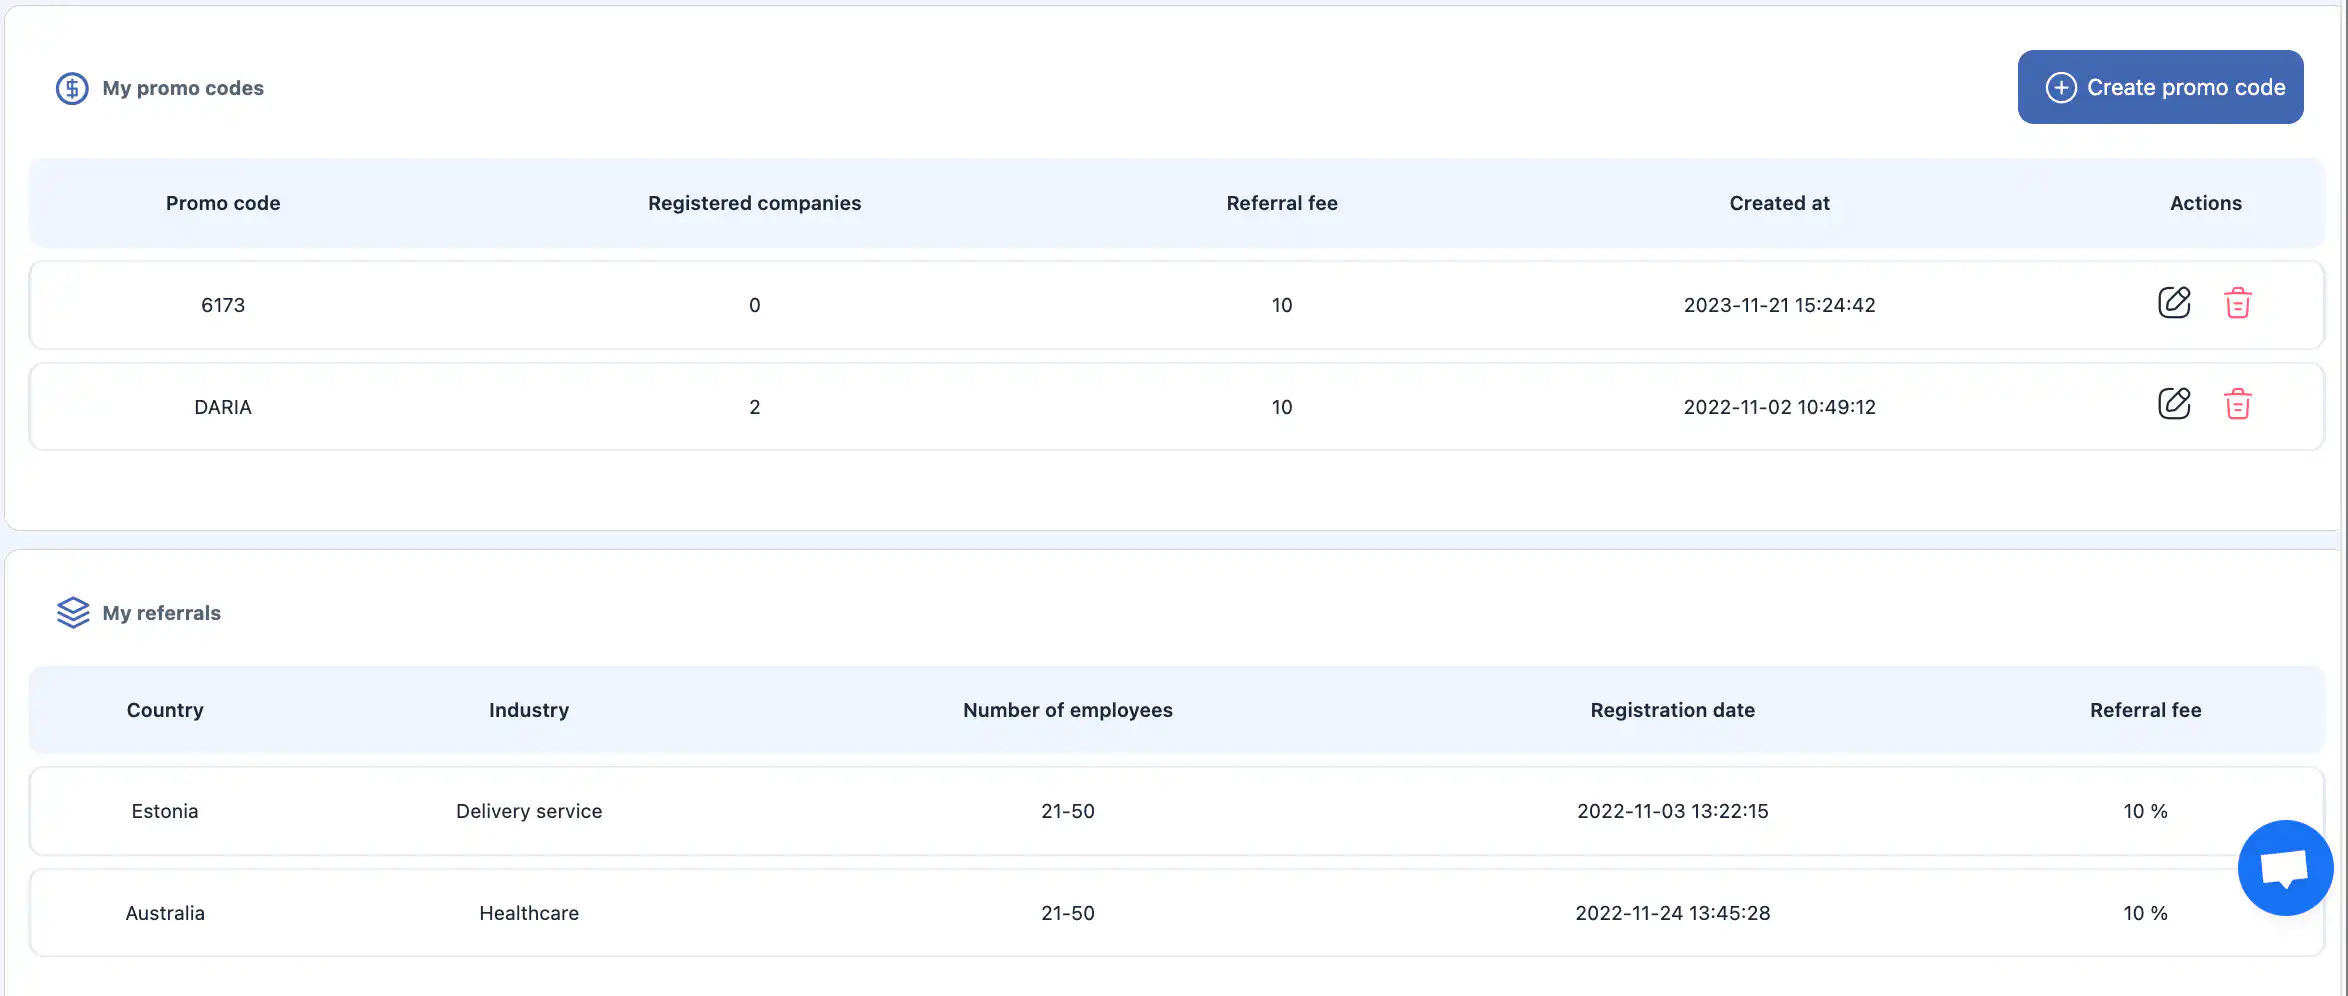Delete the 6173 promo code

2237,303
